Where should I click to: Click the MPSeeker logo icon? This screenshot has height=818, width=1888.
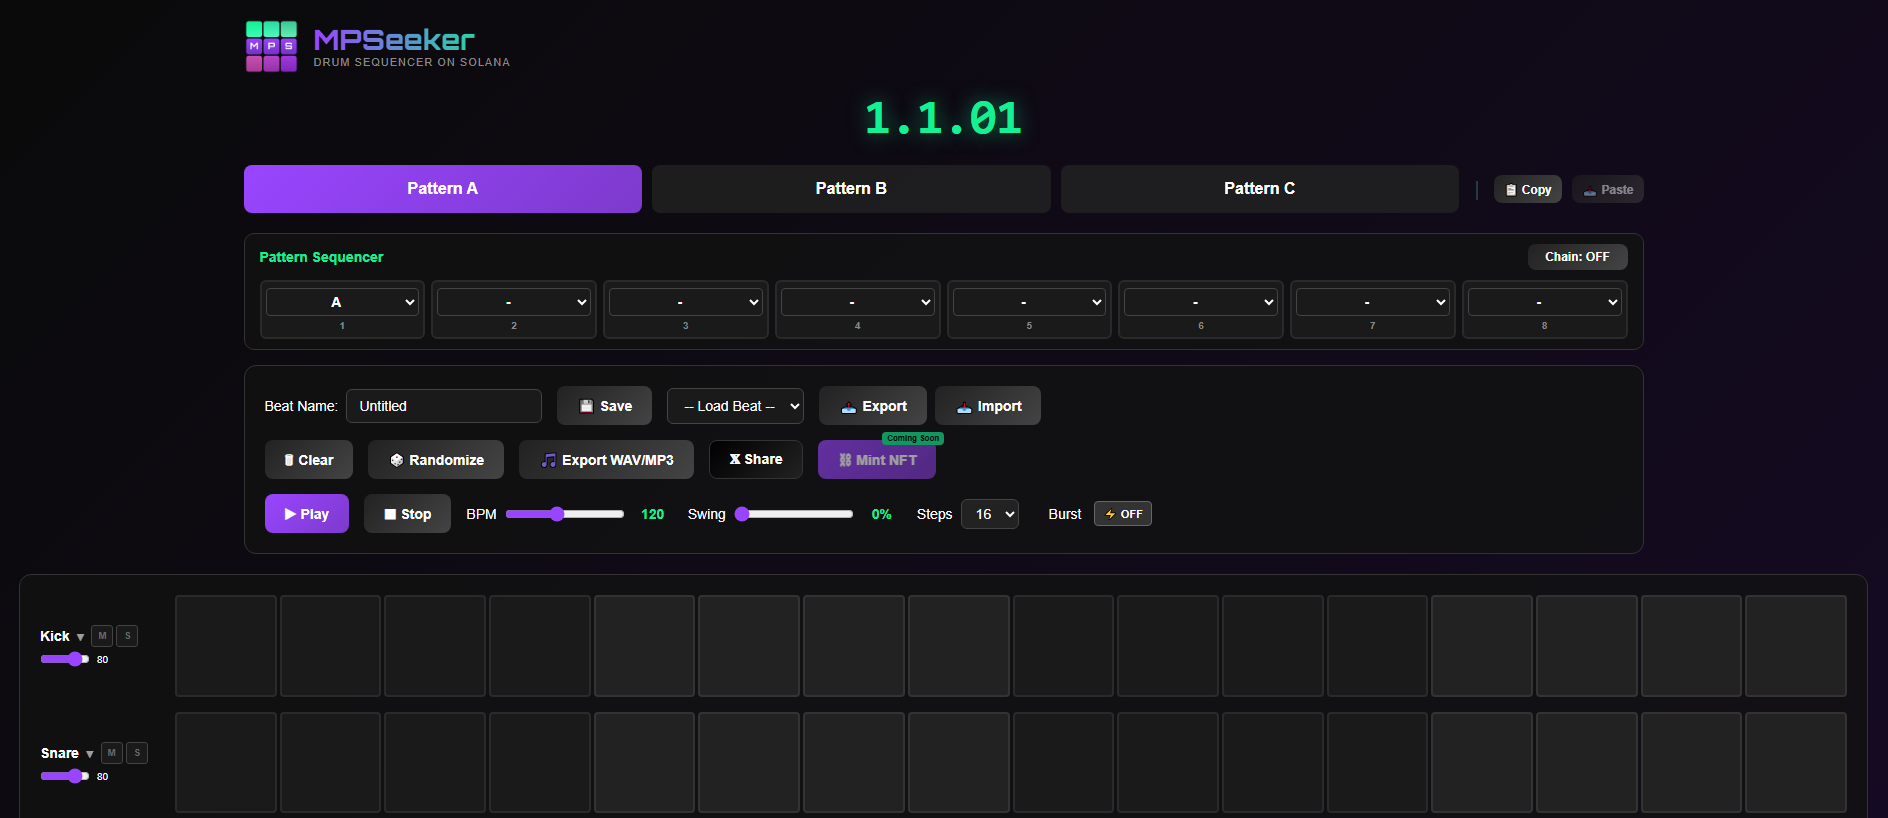pos(271,47)
